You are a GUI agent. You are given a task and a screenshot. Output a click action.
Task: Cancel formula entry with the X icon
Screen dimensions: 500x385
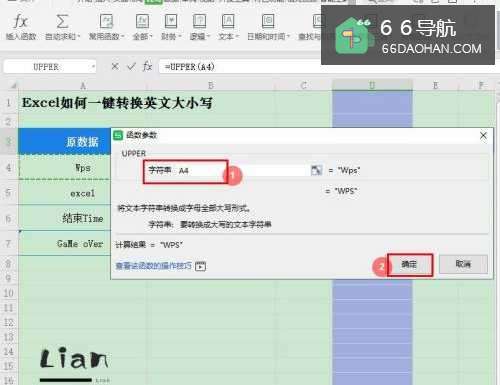(x=115, y=67)
